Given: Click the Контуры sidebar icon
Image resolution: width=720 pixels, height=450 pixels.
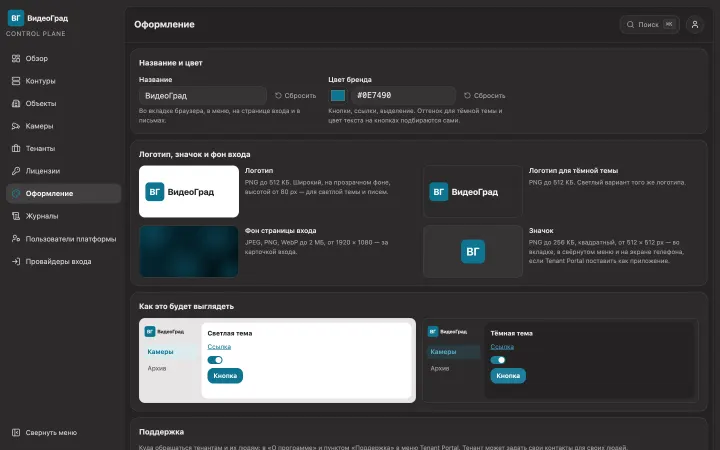Looking at the screenshot, I should coord(16,81).
